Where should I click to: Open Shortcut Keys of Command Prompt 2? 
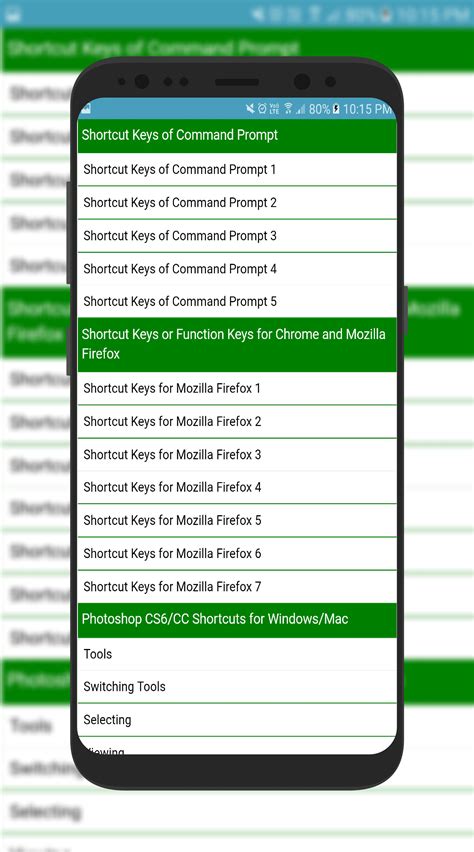coord(237,203)
